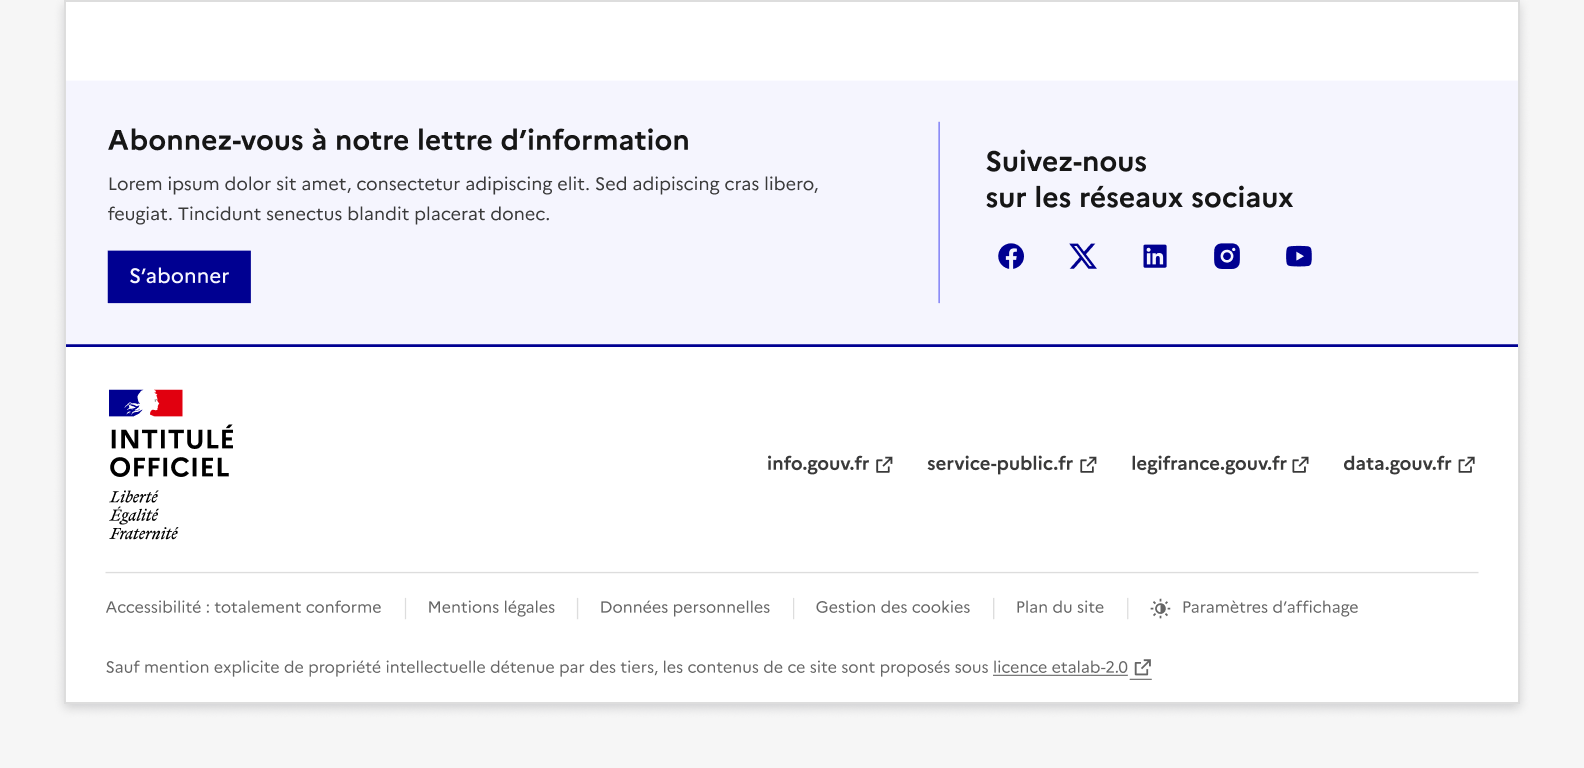This screenshot has width=1584, height=768.
Task: Select Gestion des cookies
Action: coord(893,607)
